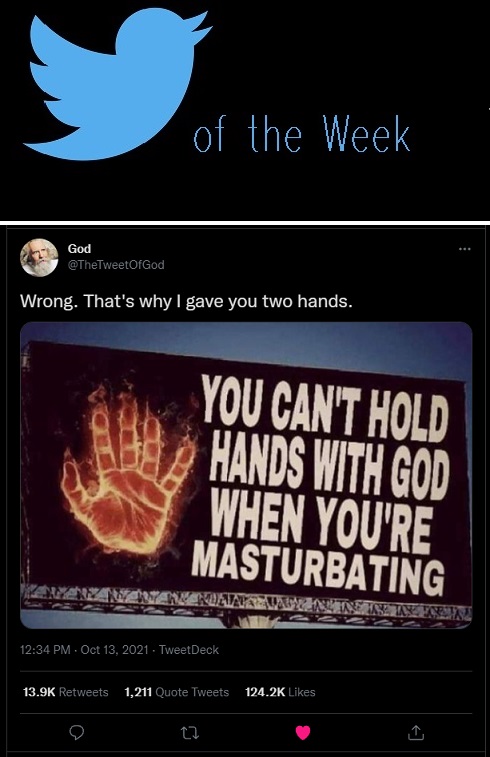
Task: Open God's profile avatar picture
Action: [39, 257]
